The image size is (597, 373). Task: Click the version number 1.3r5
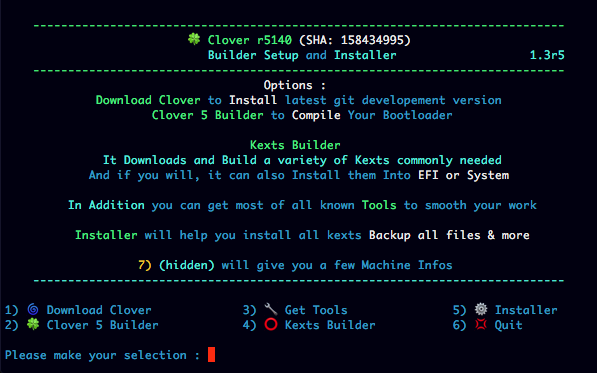tap(547, 55)
